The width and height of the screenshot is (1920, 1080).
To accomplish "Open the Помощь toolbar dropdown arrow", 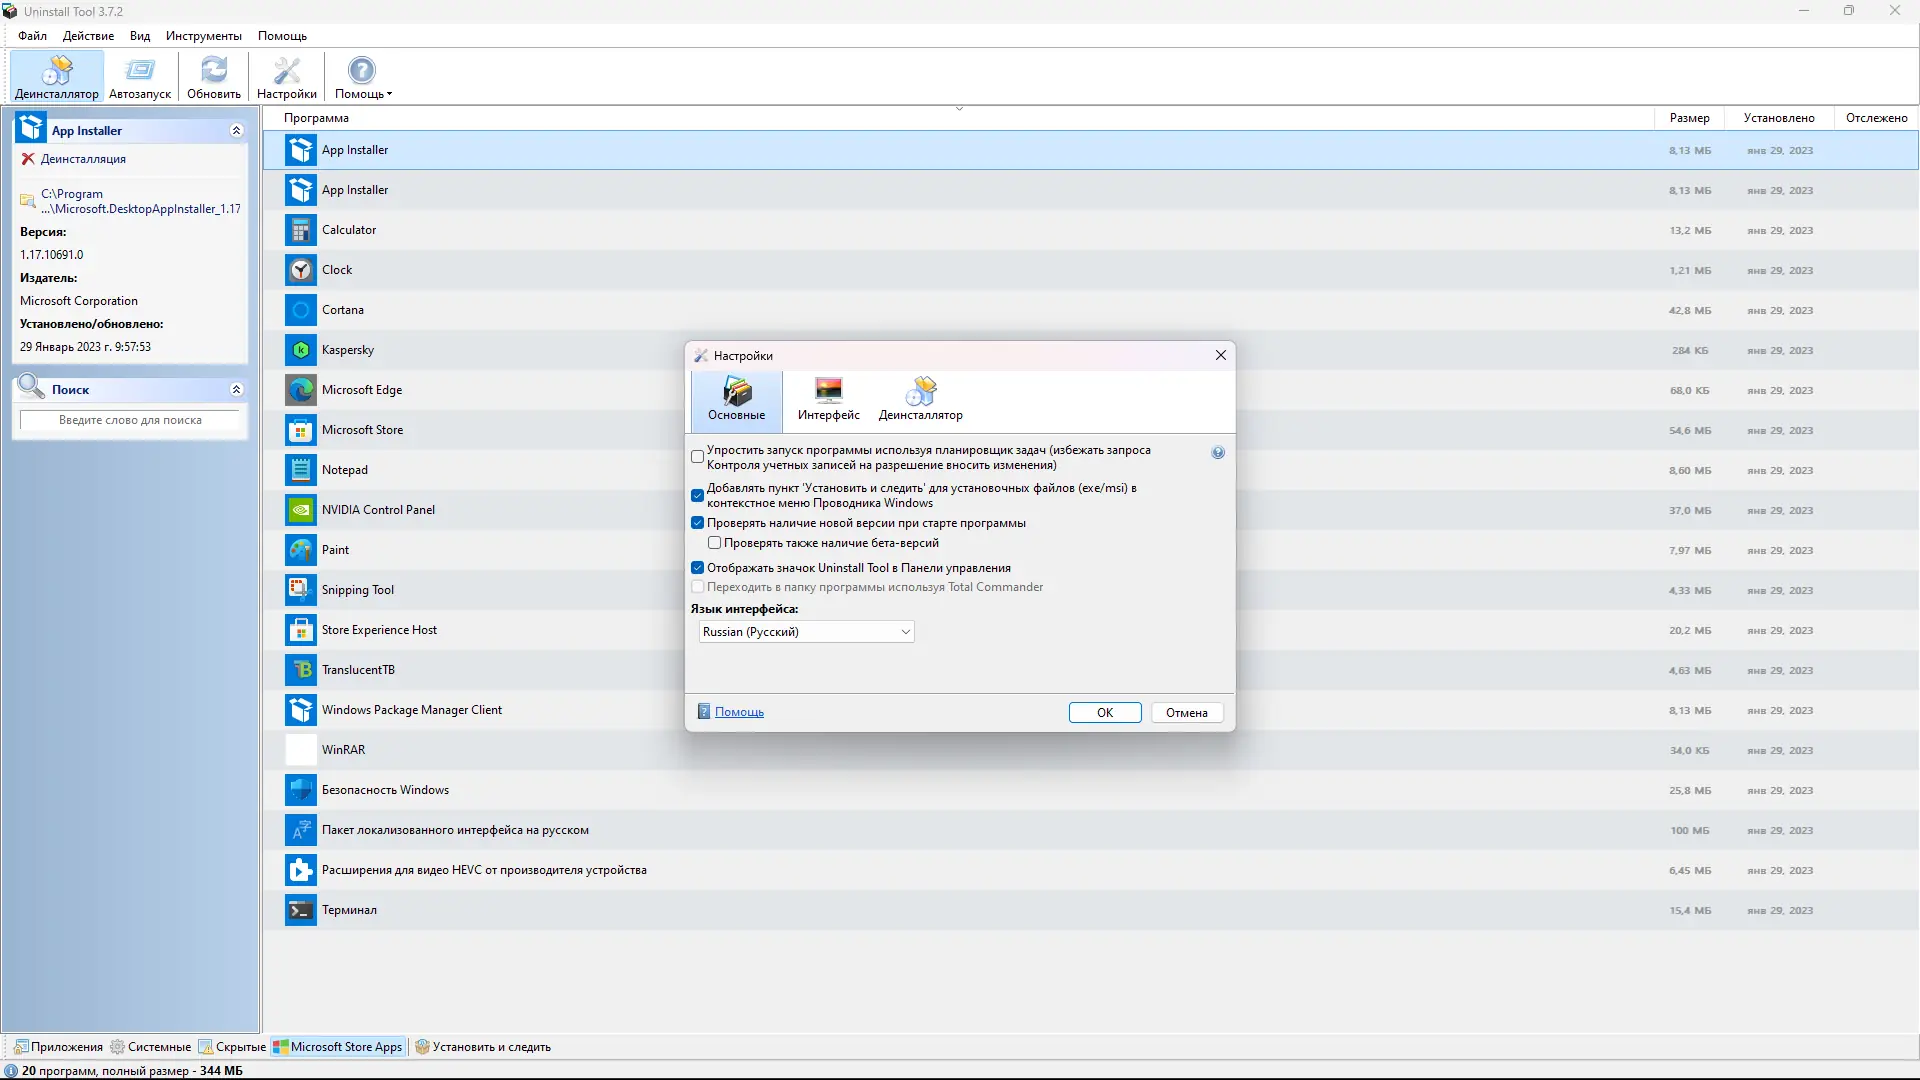I will pyautogui.click(x=389, y=94).
